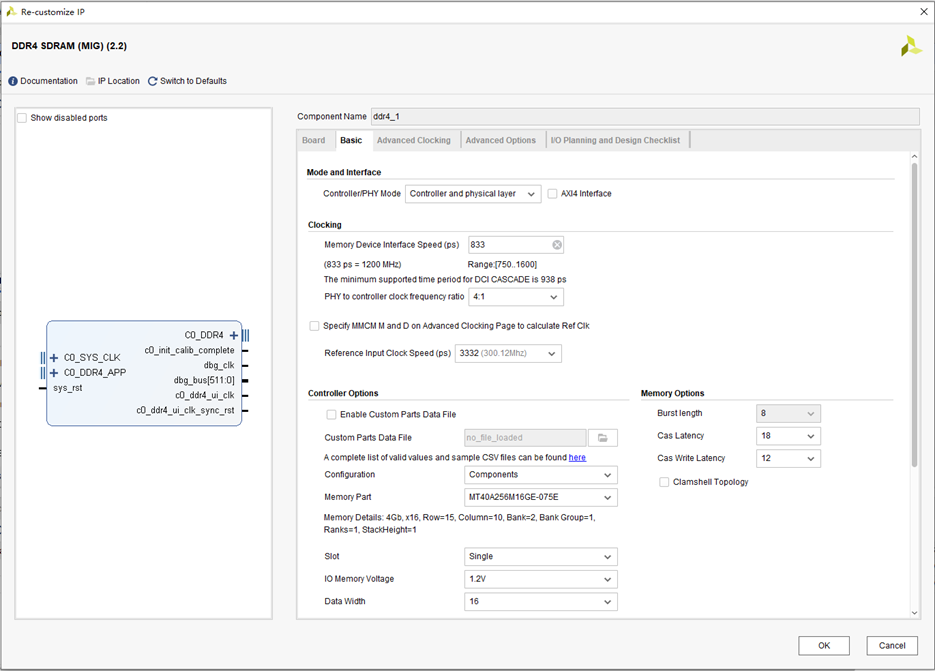
Task: Click the Custom Parts Data File text field
Action: 525,438
